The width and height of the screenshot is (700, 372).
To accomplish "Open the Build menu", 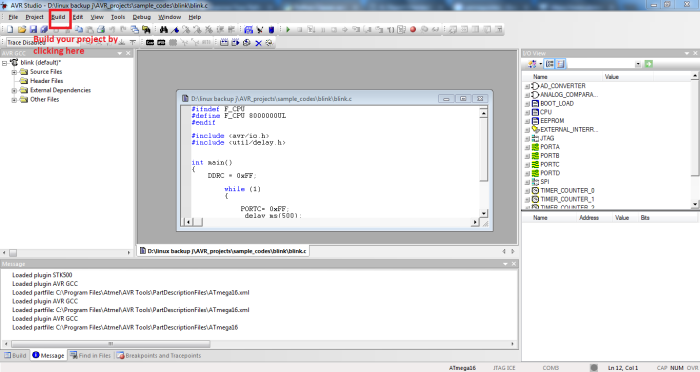I will click(58, 17).
